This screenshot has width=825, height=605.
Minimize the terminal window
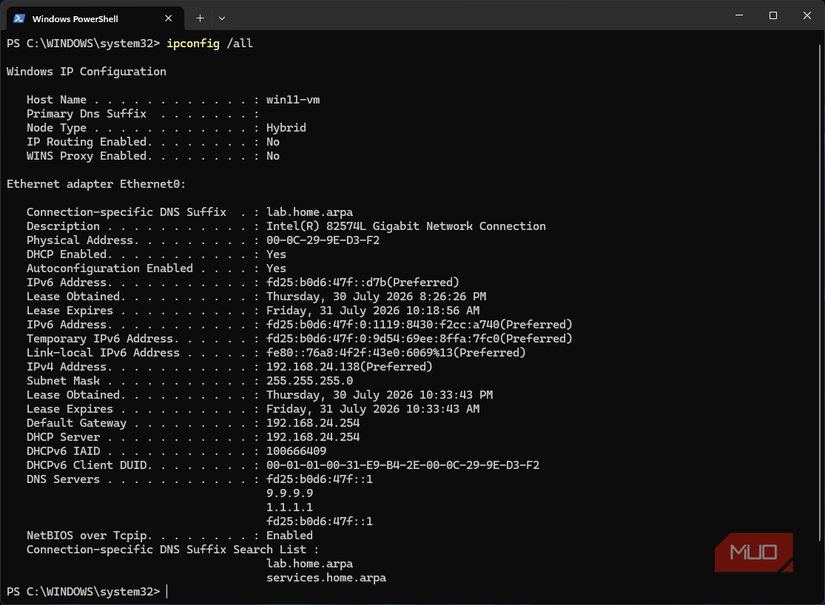point(739,15)
